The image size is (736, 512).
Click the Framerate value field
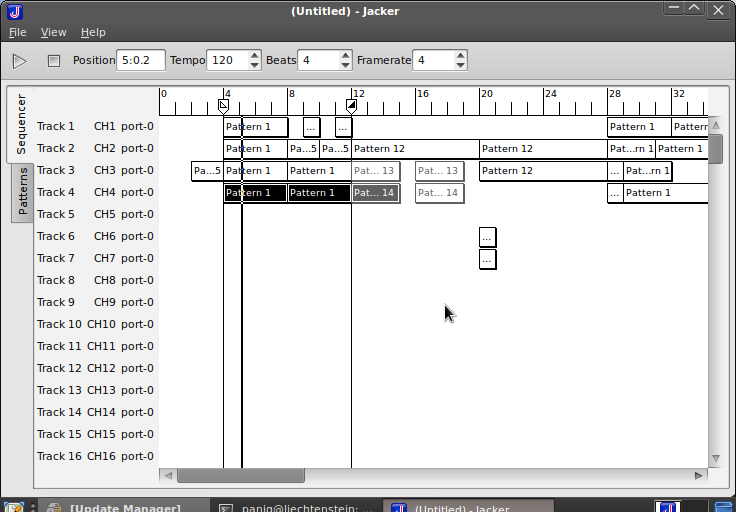pos(433,61)
